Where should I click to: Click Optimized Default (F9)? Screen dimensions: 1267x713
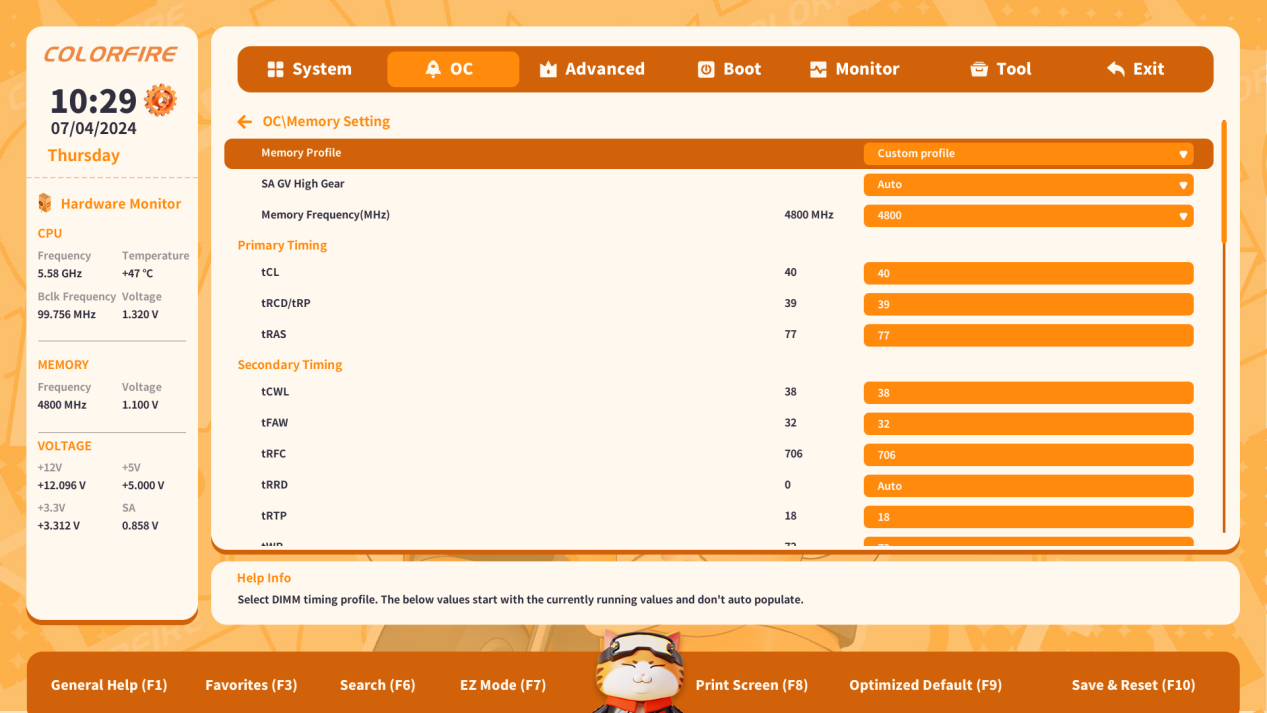click(925, 685)
